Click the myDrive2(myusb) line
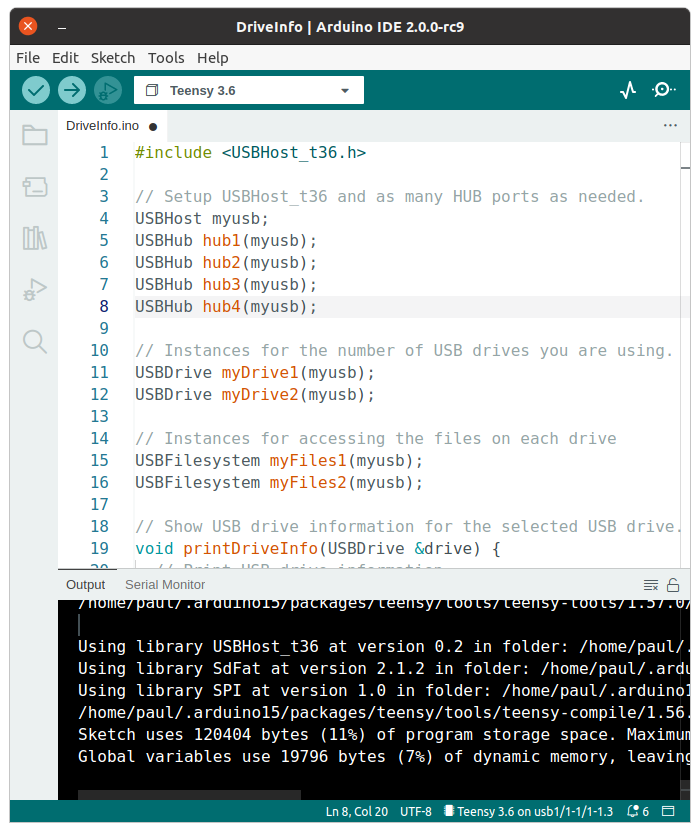The height and width of the screenshot is (832, 700). [x=255, y=395]
